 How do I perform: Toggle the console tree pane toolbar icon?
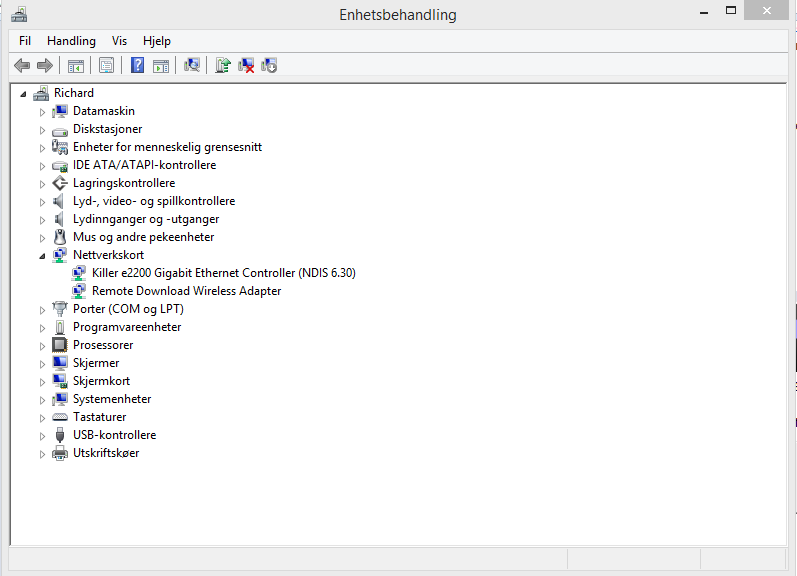76,66
